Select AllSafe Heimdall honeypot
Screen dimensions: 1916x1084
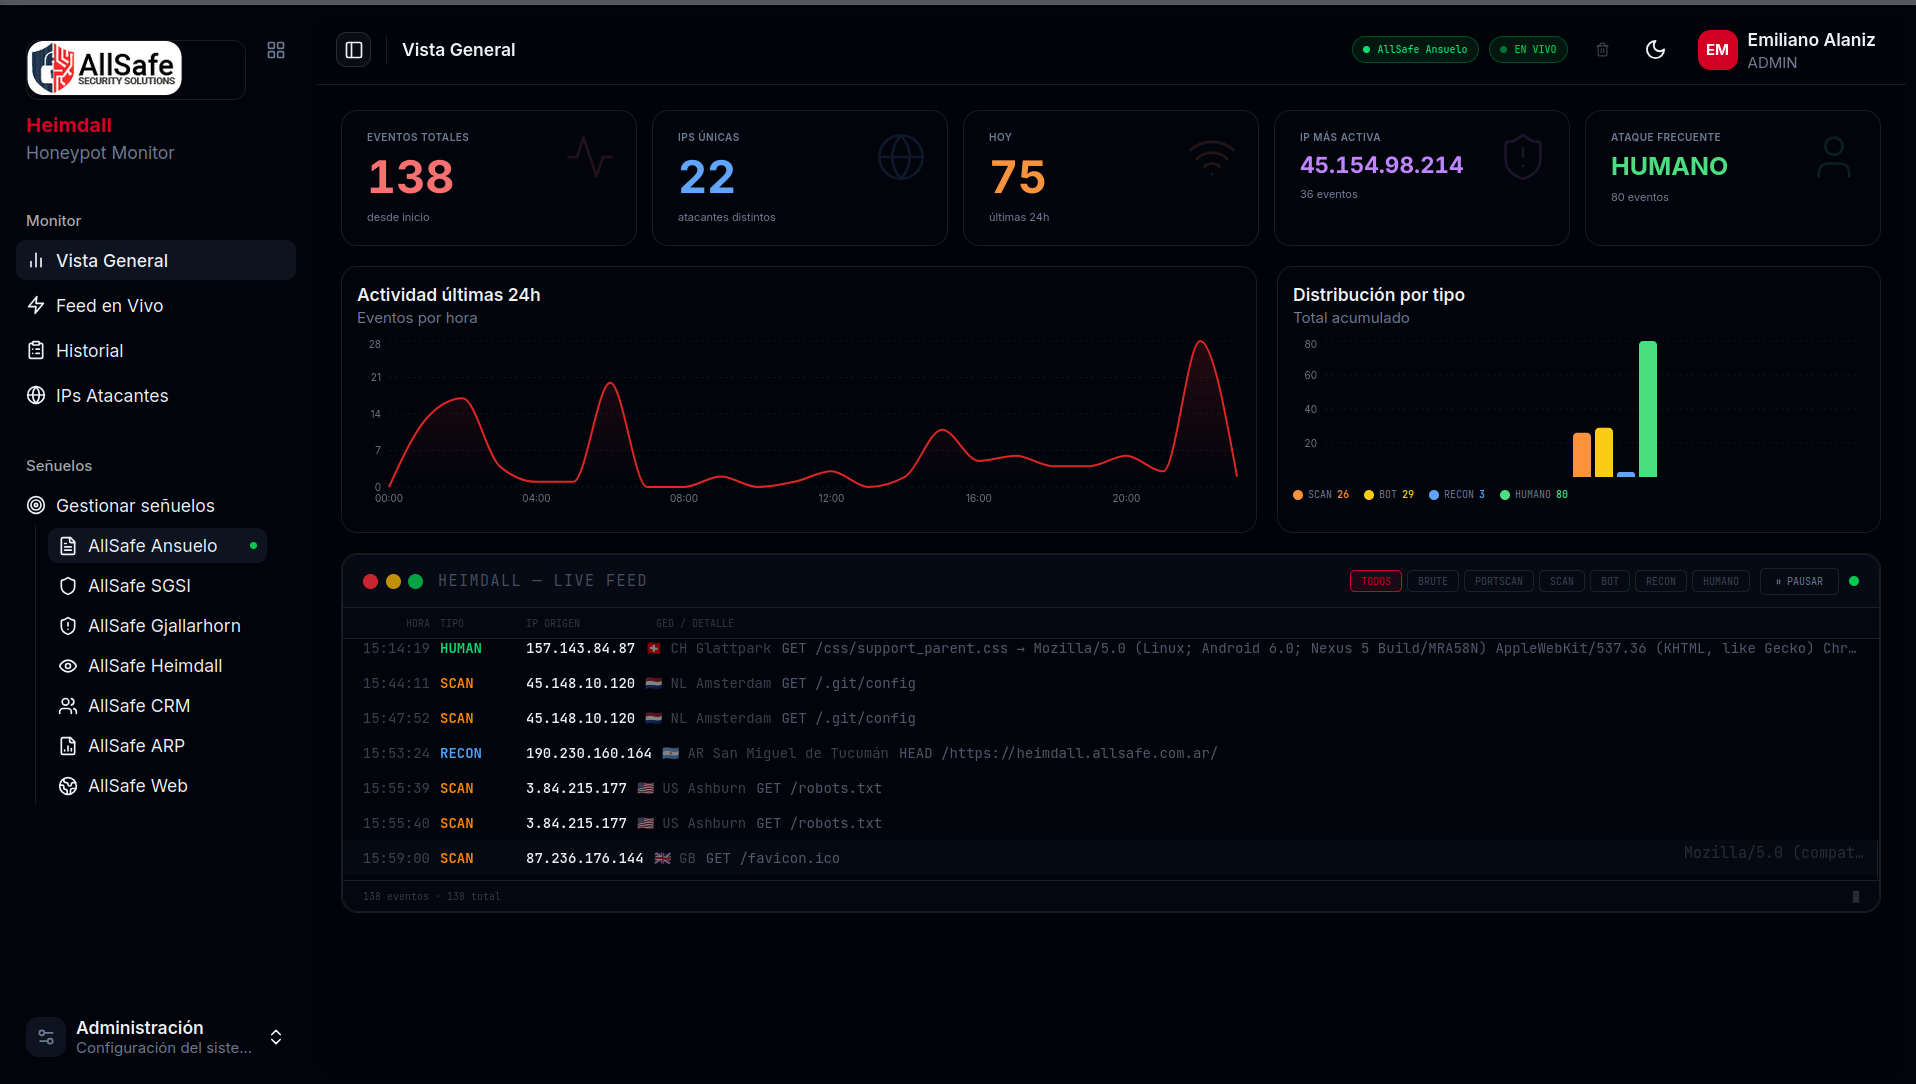click(x=158, y=665)
